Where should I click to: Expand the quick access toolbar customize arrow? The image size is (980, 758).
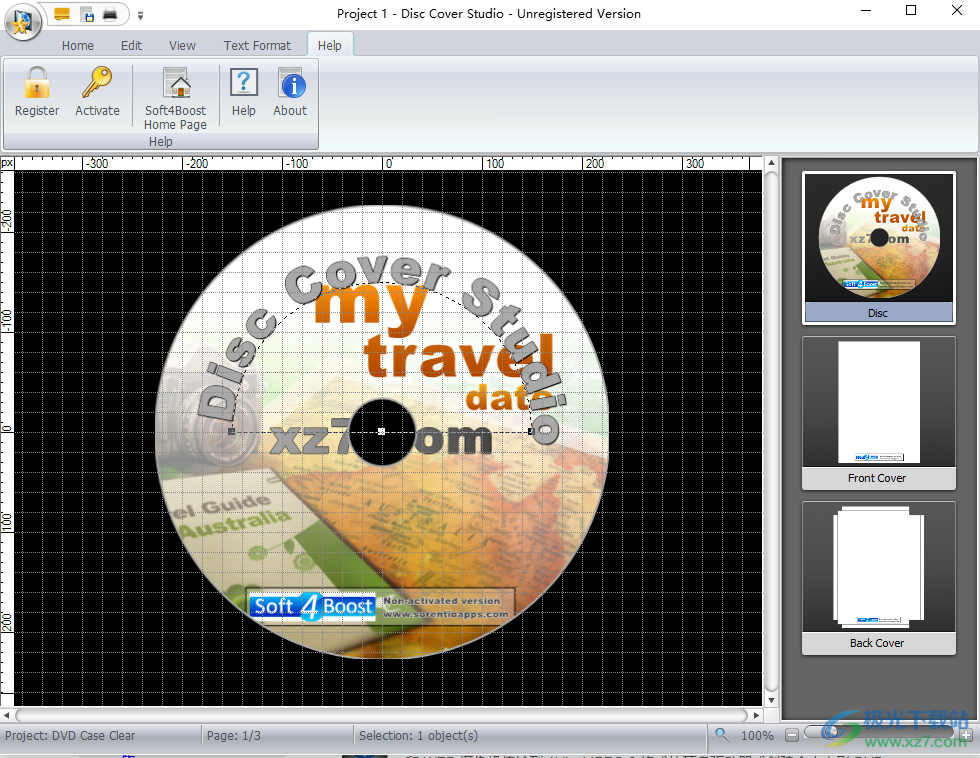pyautogui.click(x=141, y=16)
